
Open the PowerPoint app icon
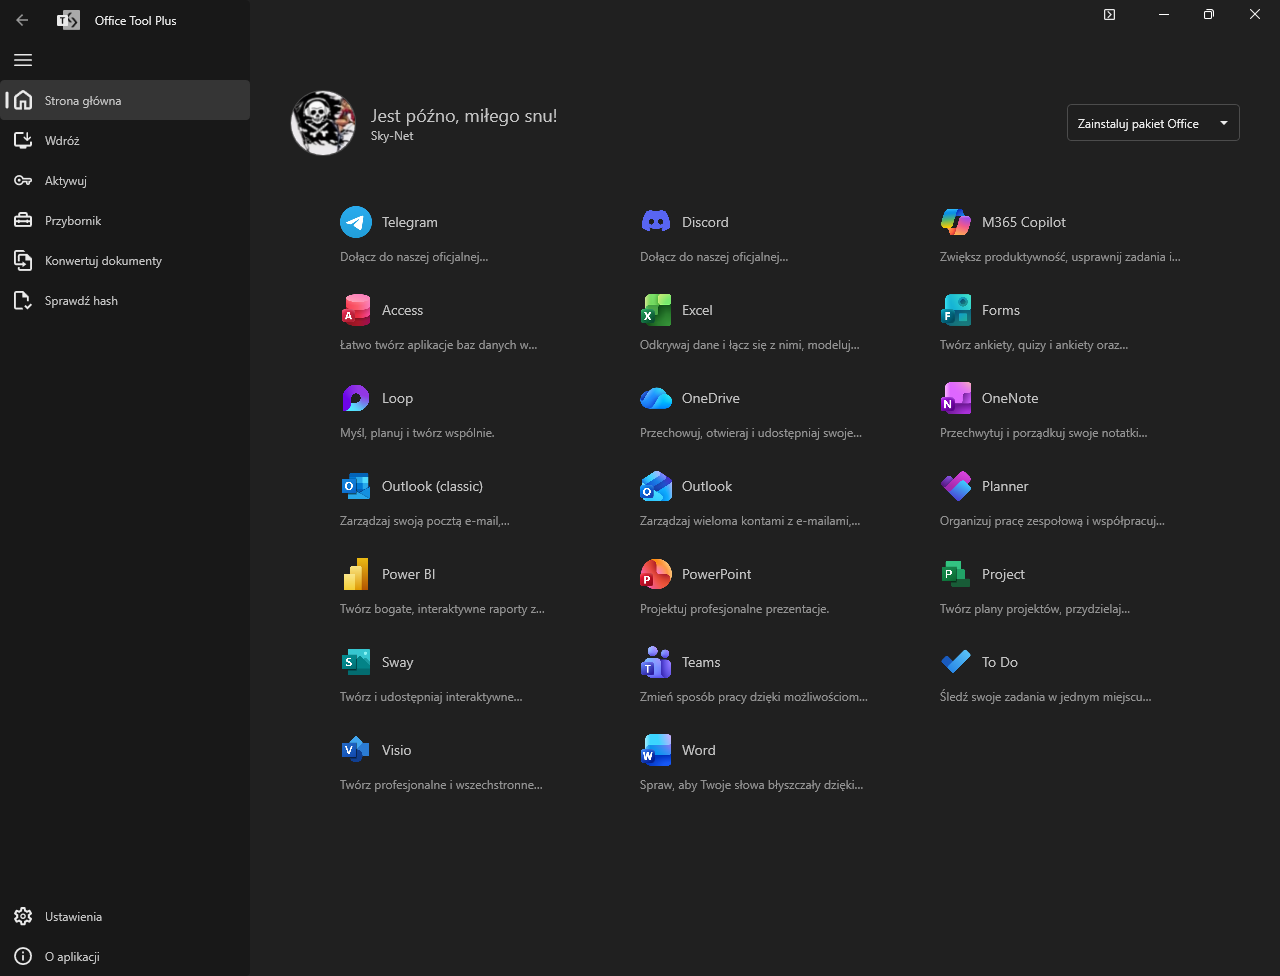coord(656,574)
